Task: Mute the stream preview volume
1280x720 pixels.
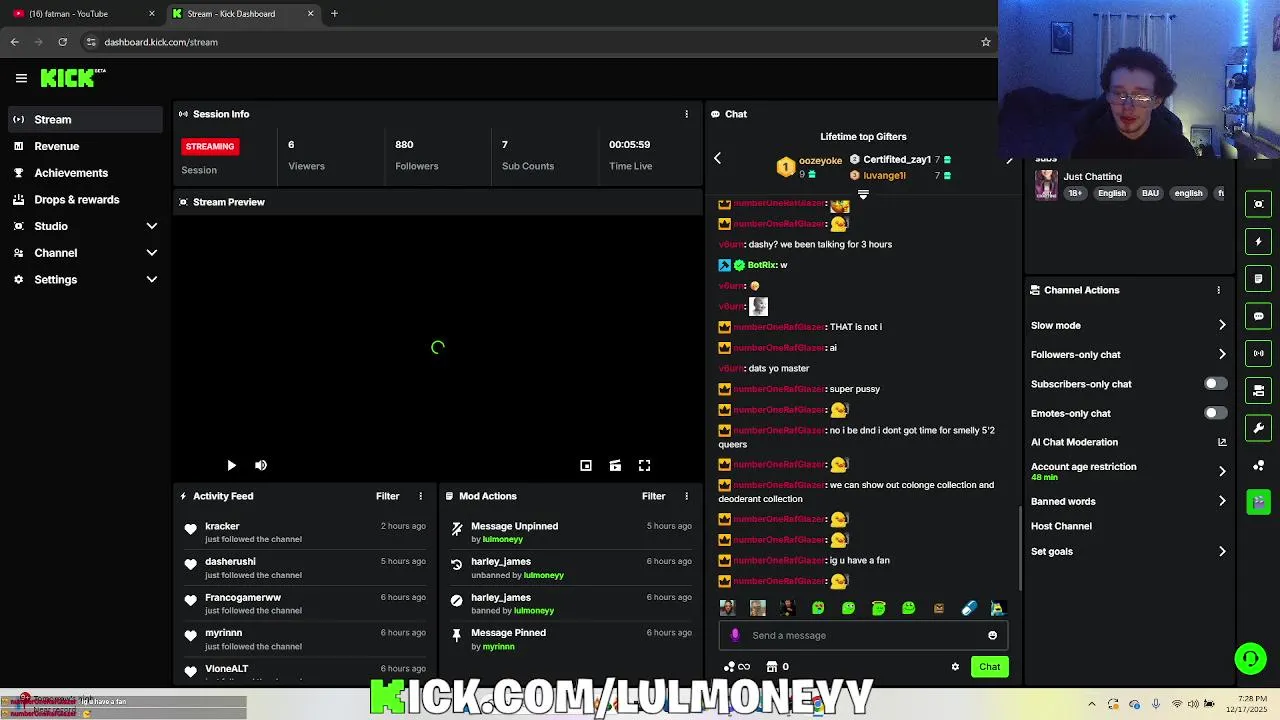Action: (261, 465)
